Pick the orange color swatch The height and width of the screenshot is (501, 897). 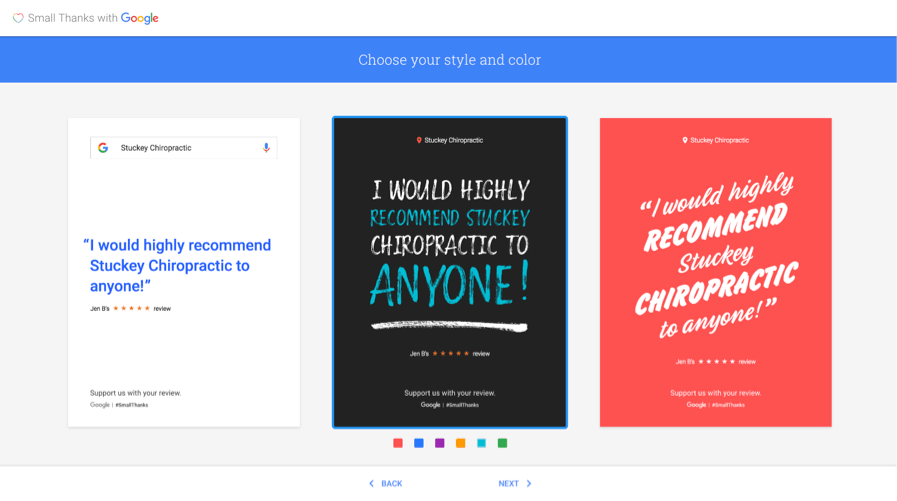click(x=461, y=443)
